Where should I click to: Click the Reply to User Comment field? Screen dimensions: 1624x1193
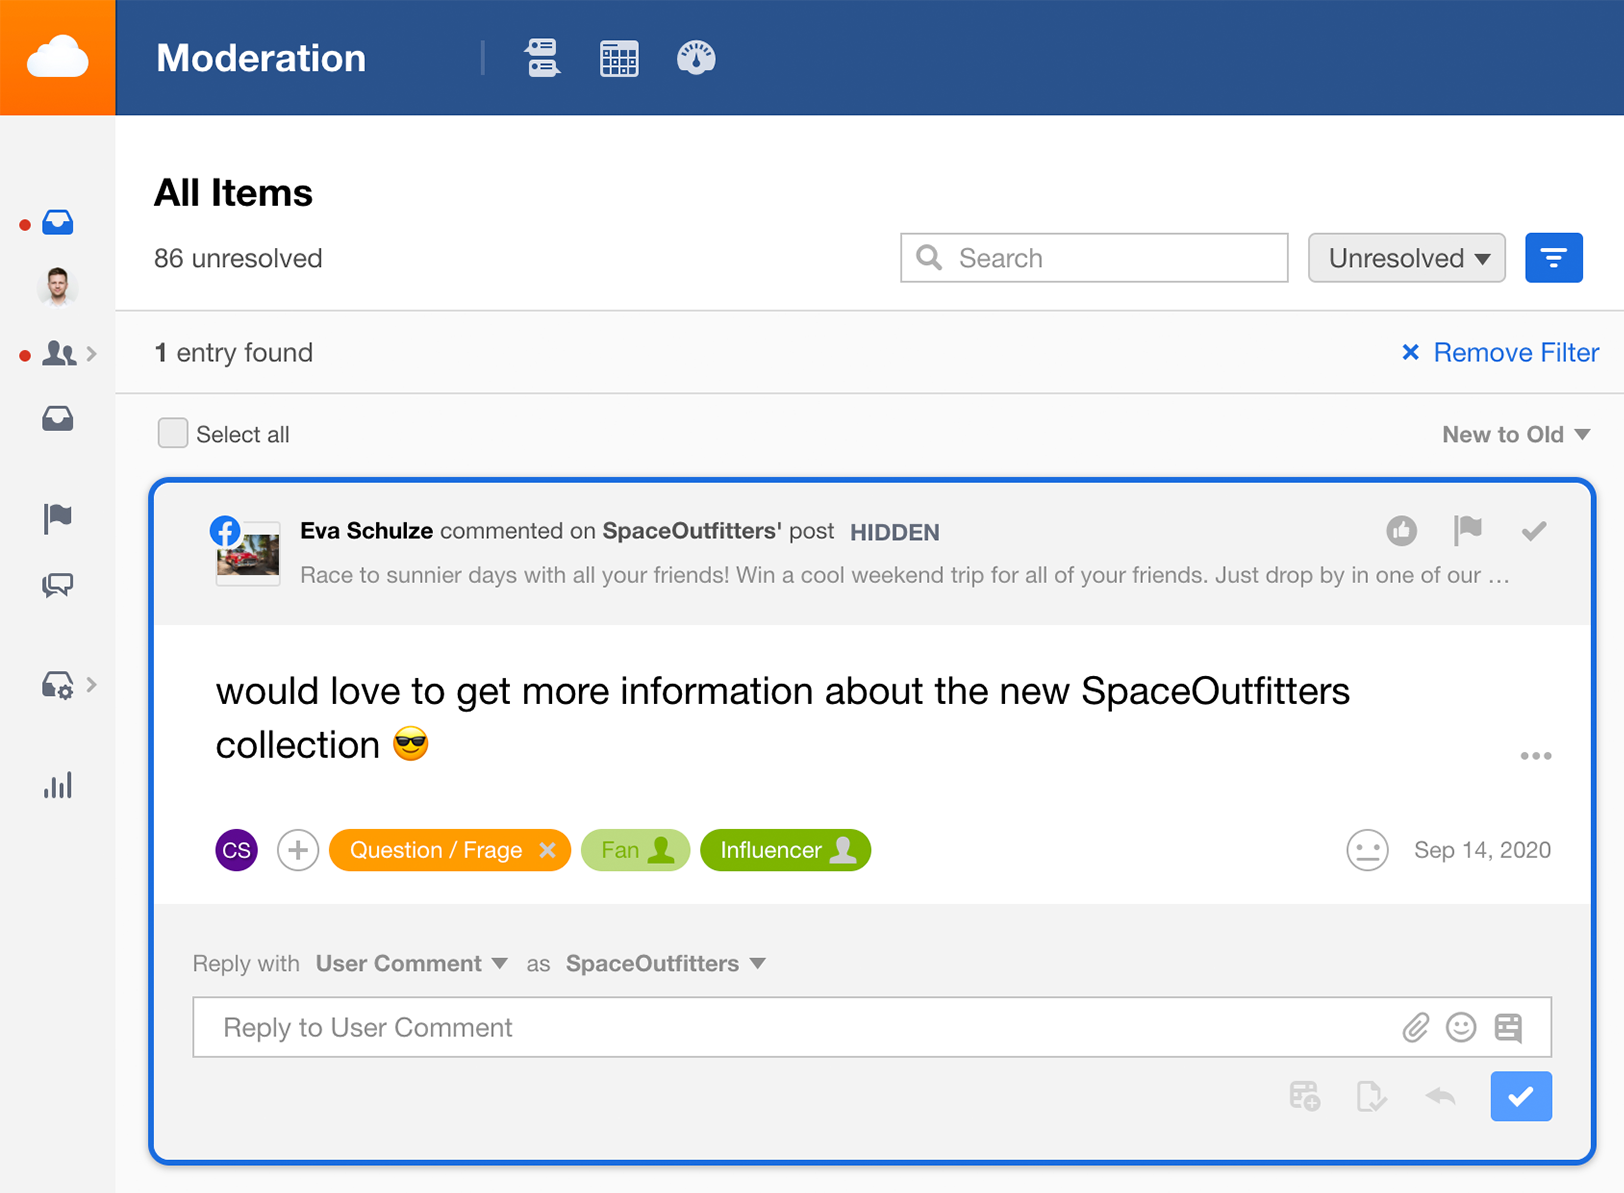pyautogui.click(x=871, y=1027)
